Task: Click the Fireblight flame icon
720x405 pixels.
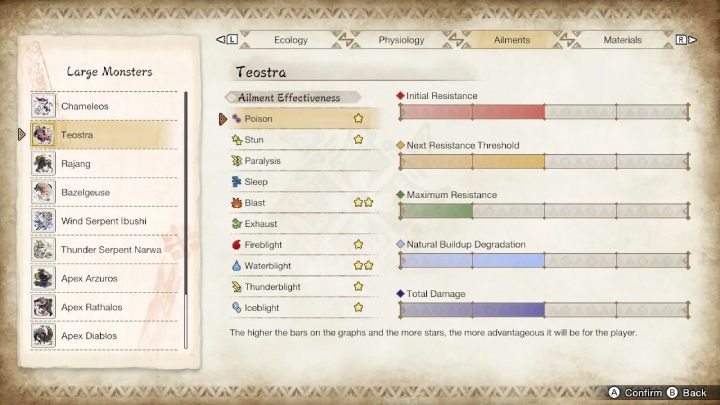Action: coord(236,244)
